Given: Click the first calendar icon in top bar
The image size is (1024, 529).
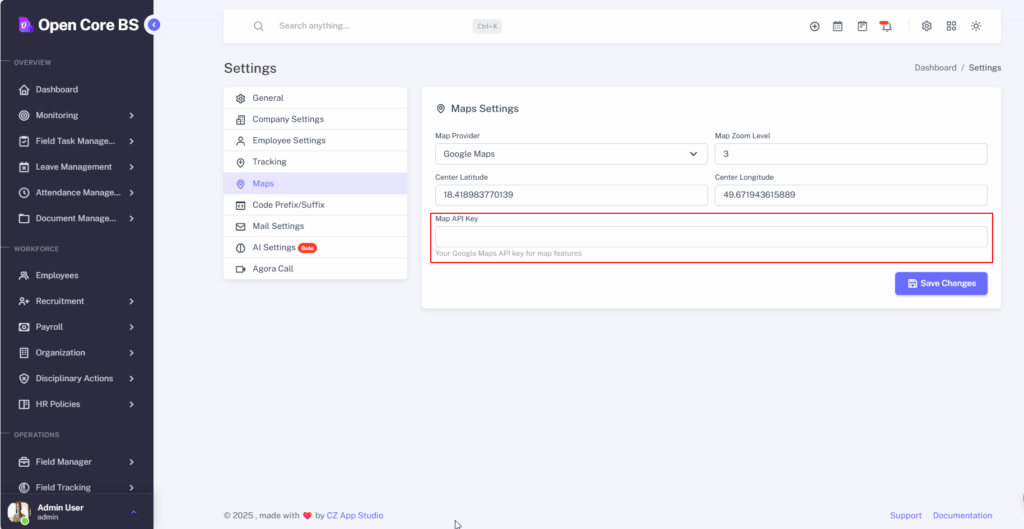Looking at the screenshot, I should point(838,26).
